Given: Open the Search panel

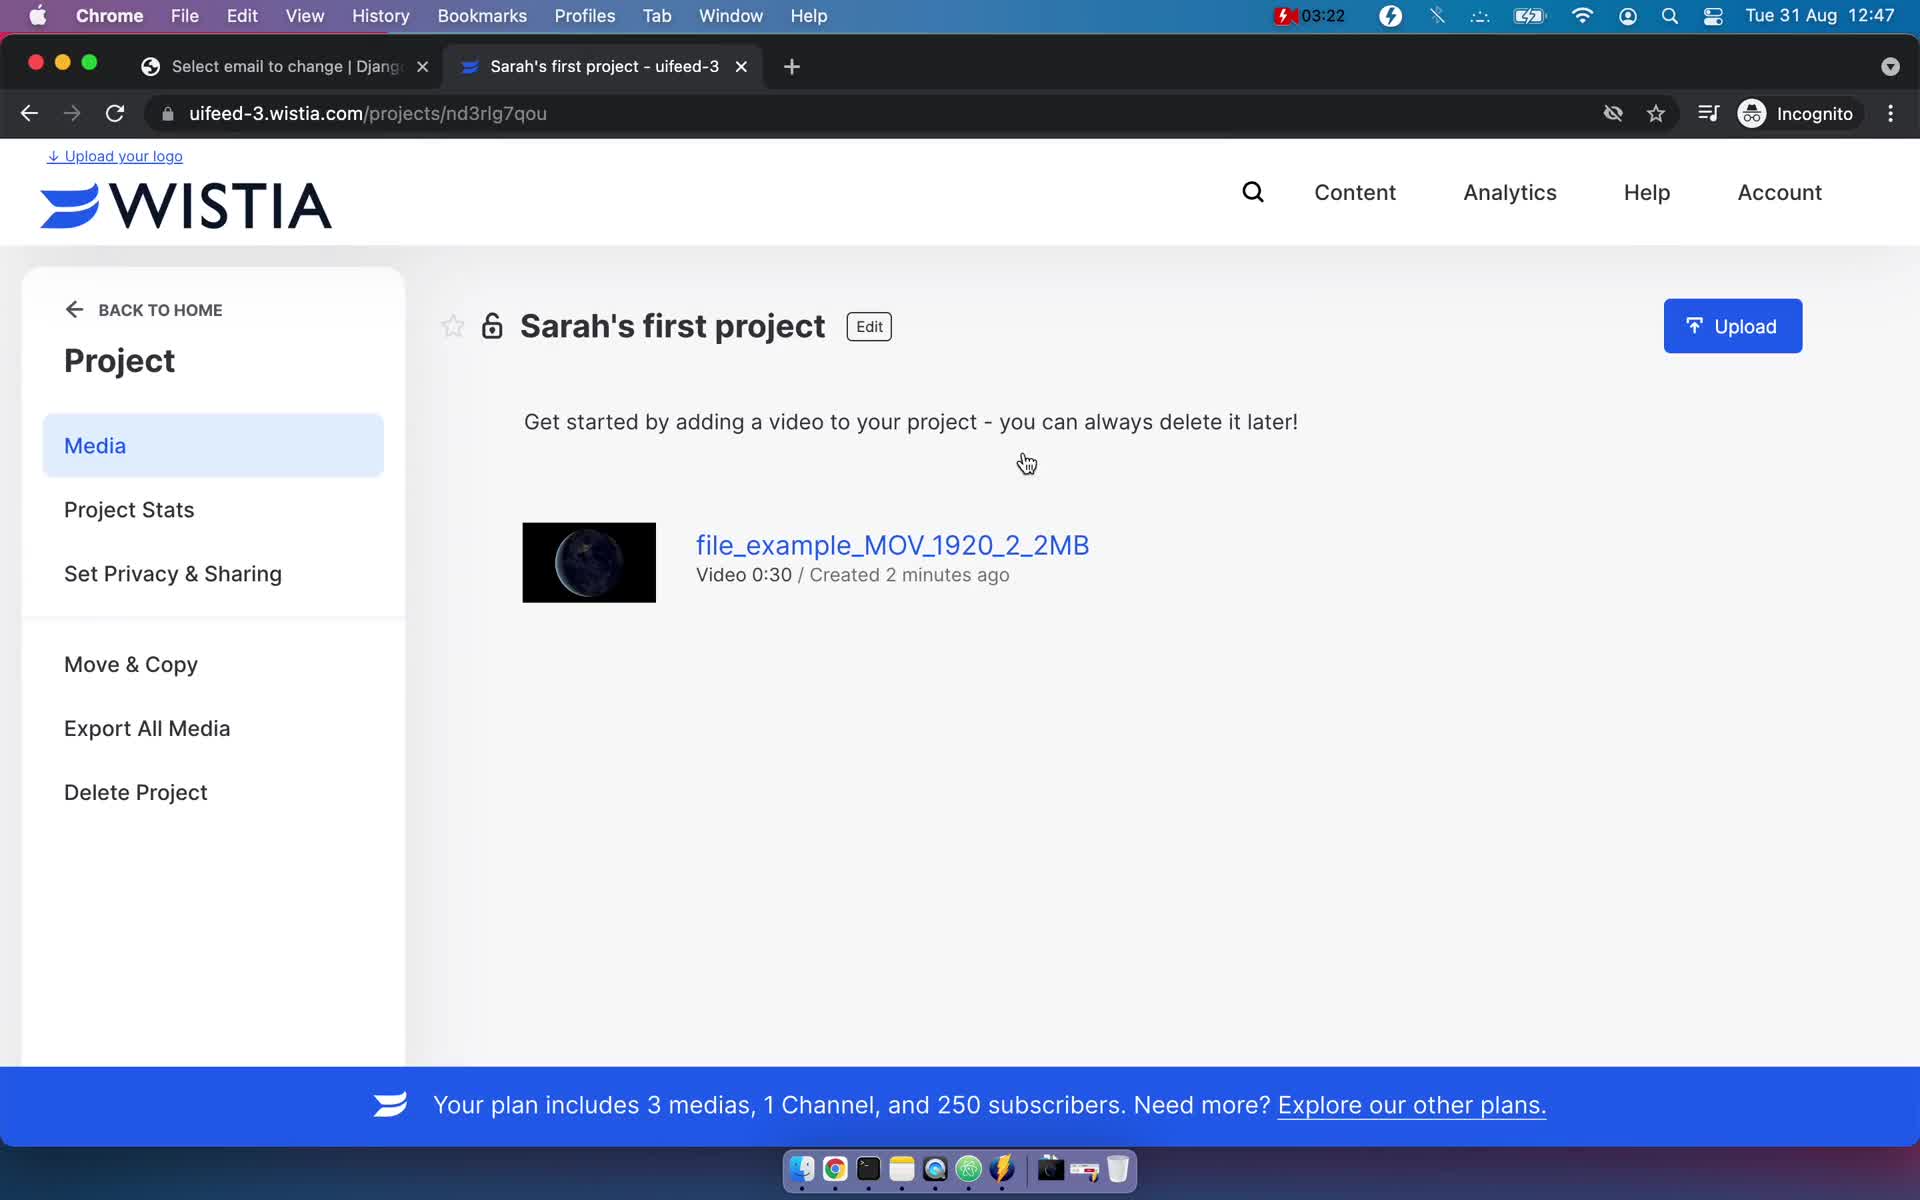Looking at the screenshot, I should pos(1252,191).
